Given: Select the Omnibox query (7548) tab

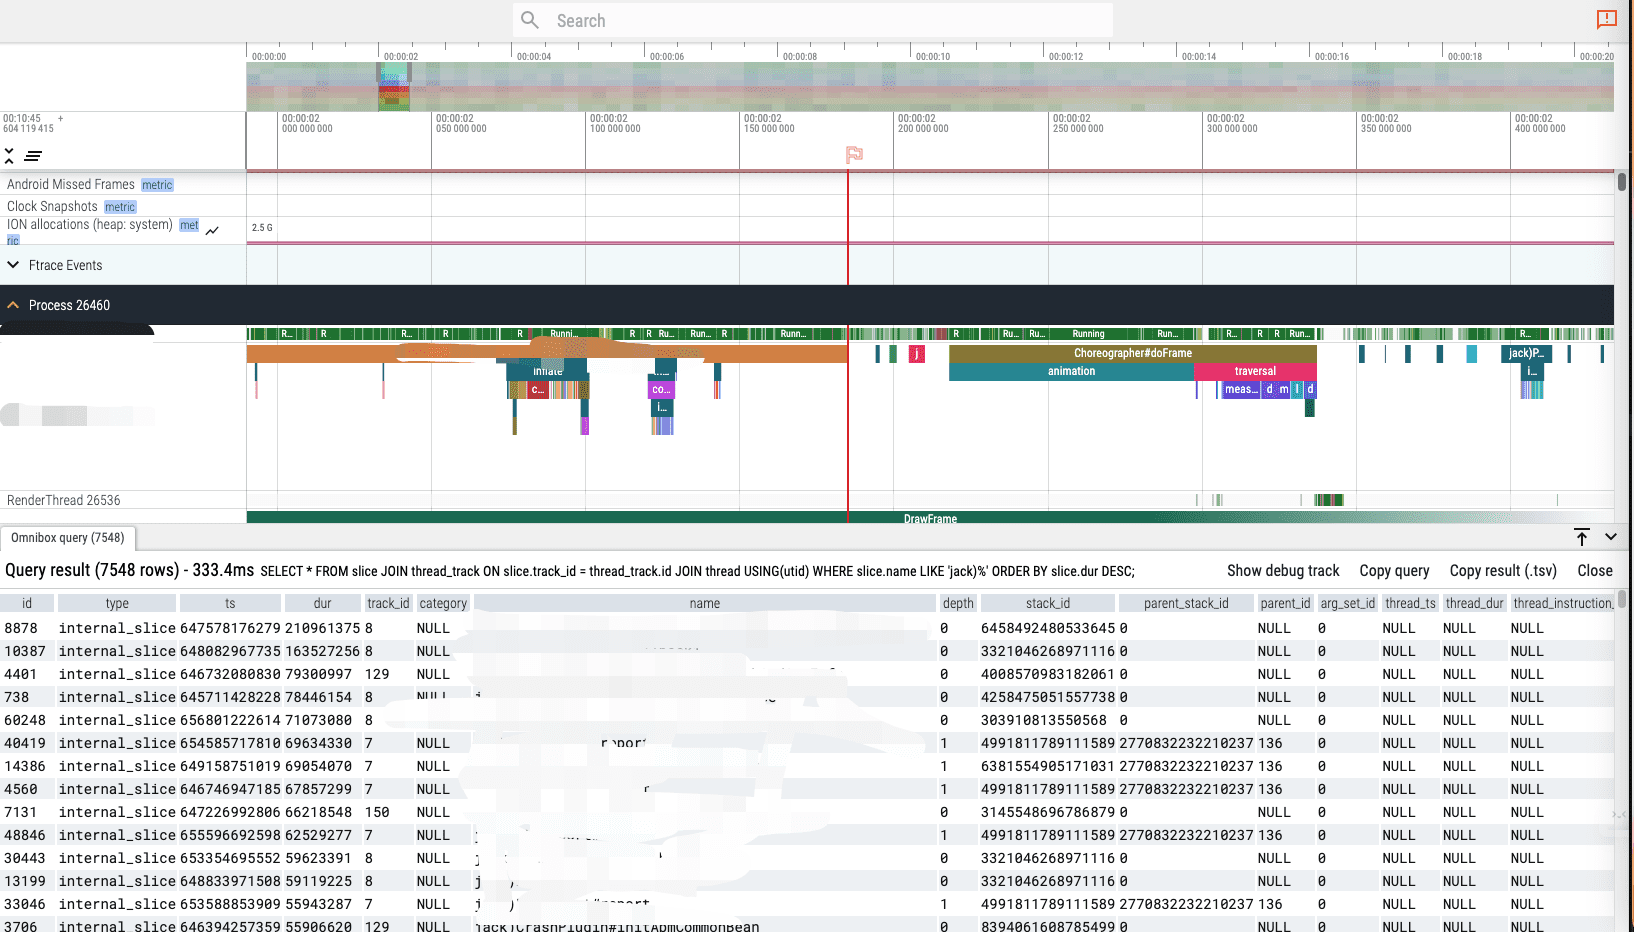Looking at the screenshot, I should 68,538.
